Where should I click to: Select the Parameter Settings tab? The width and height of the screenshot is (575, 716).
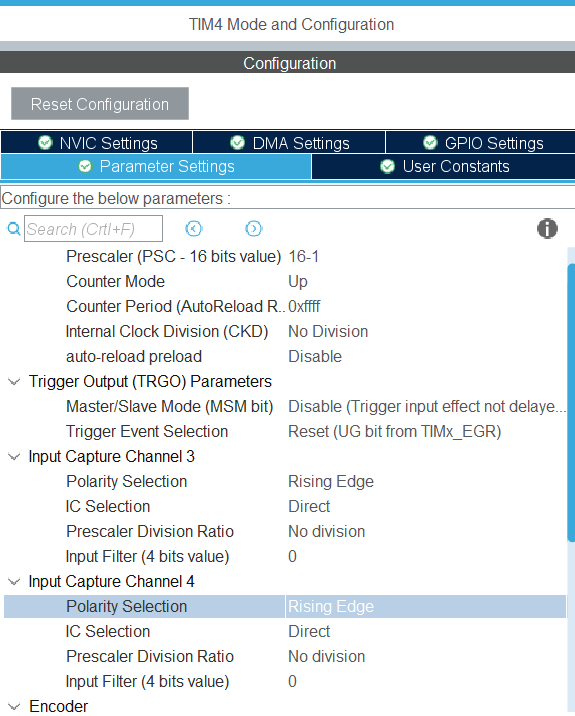coord(156,166)
